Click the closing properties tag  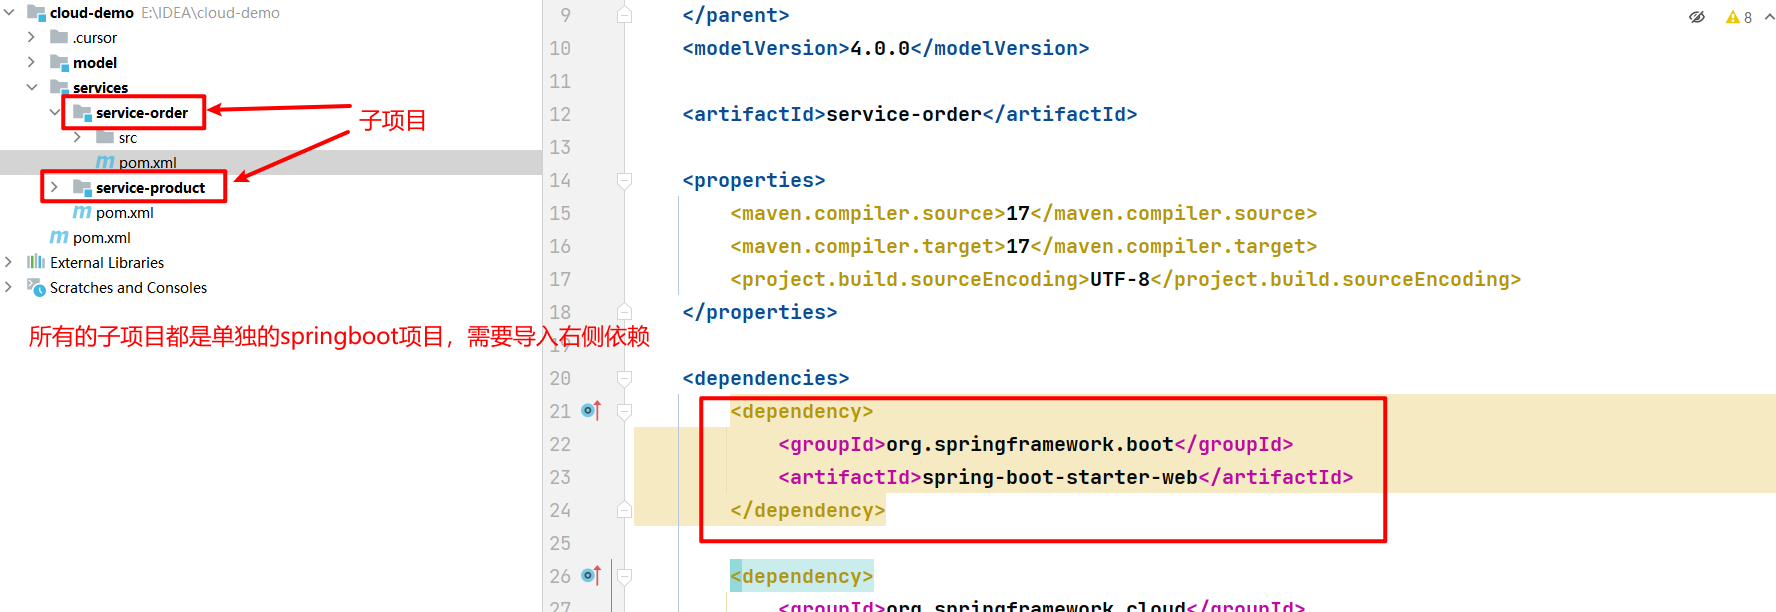pyautogui.click(x=760, y=312)
